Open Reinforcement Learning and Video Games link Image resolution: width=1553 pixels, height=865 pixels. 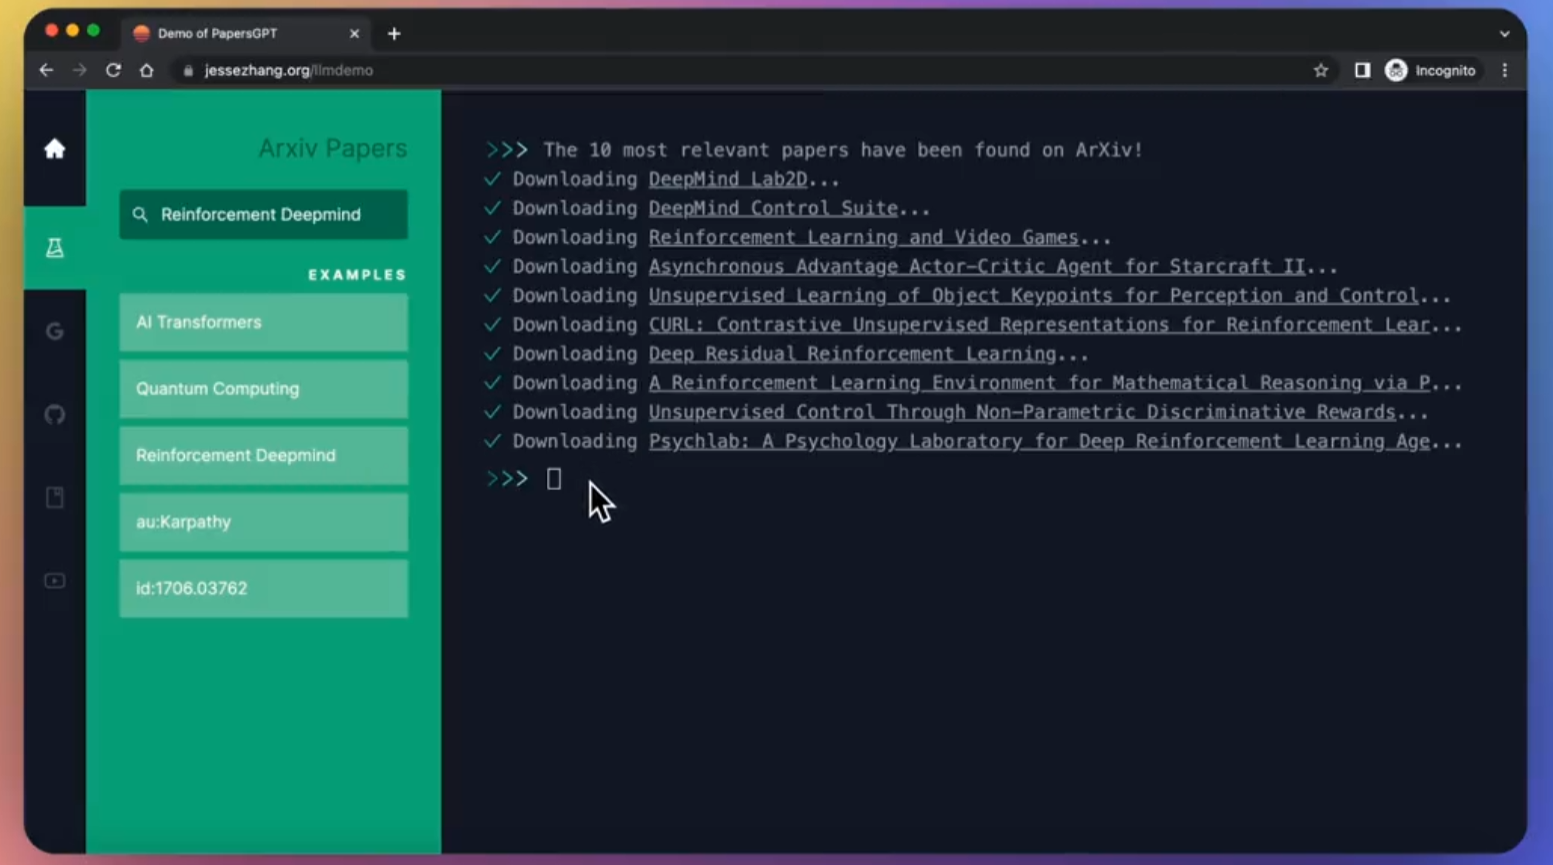tap(864, 237)
